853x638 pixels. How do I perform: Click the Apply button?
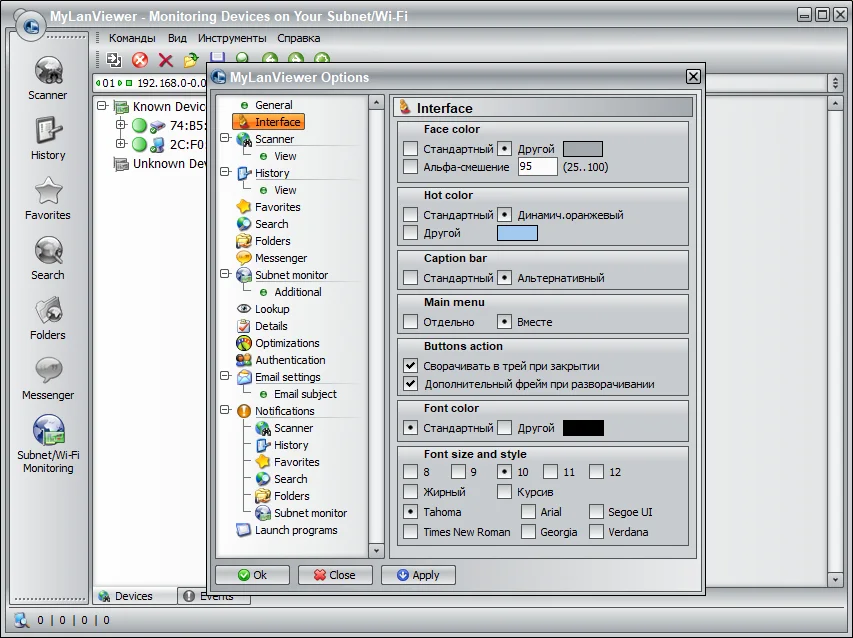(418, 575)
